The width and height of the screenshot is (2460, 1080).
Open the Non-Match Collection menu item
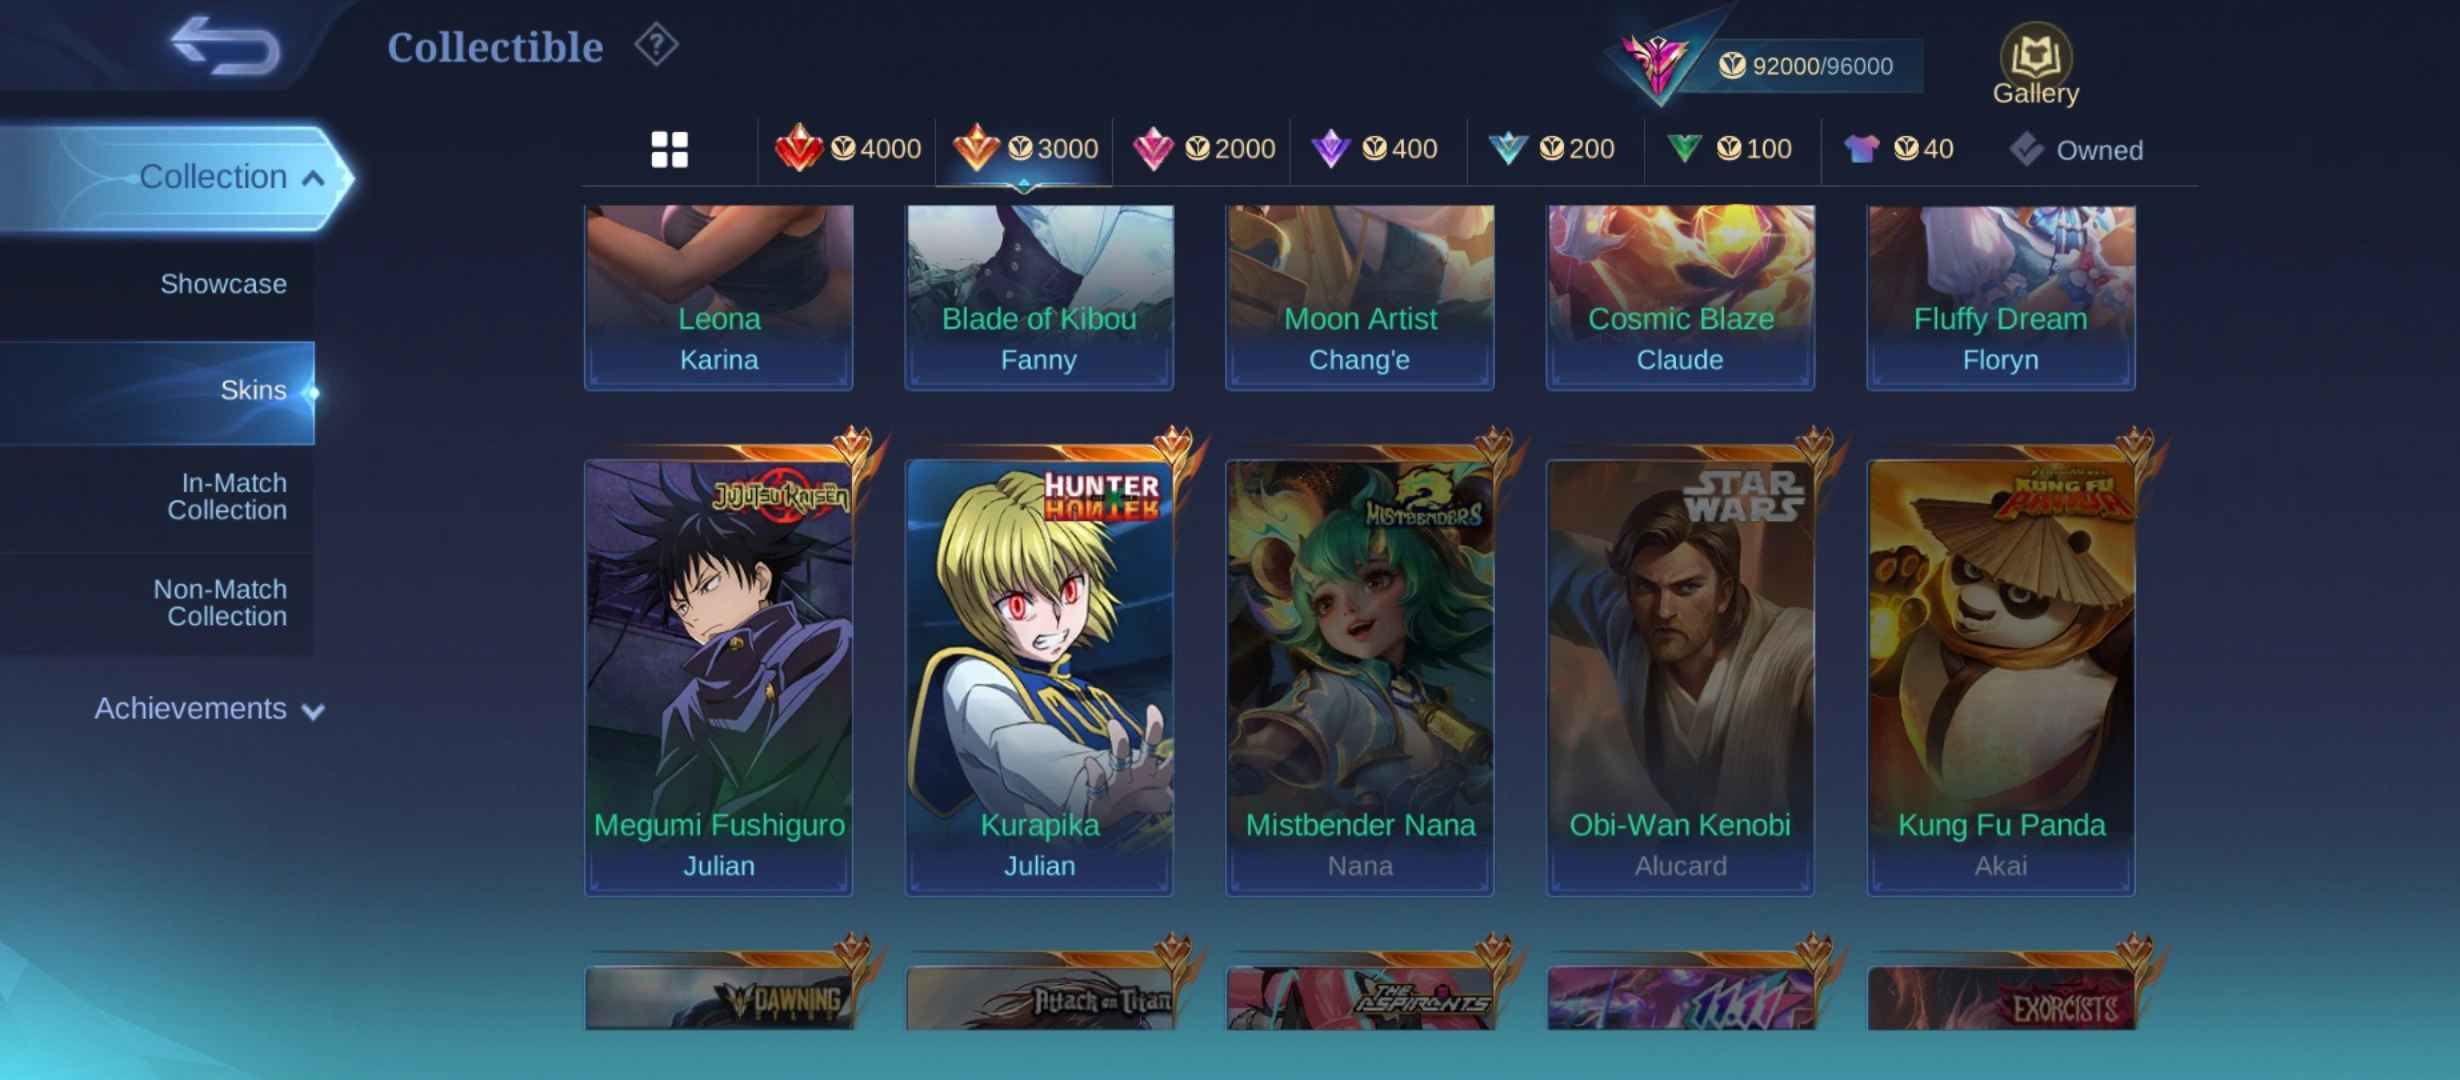pos(220,603)
